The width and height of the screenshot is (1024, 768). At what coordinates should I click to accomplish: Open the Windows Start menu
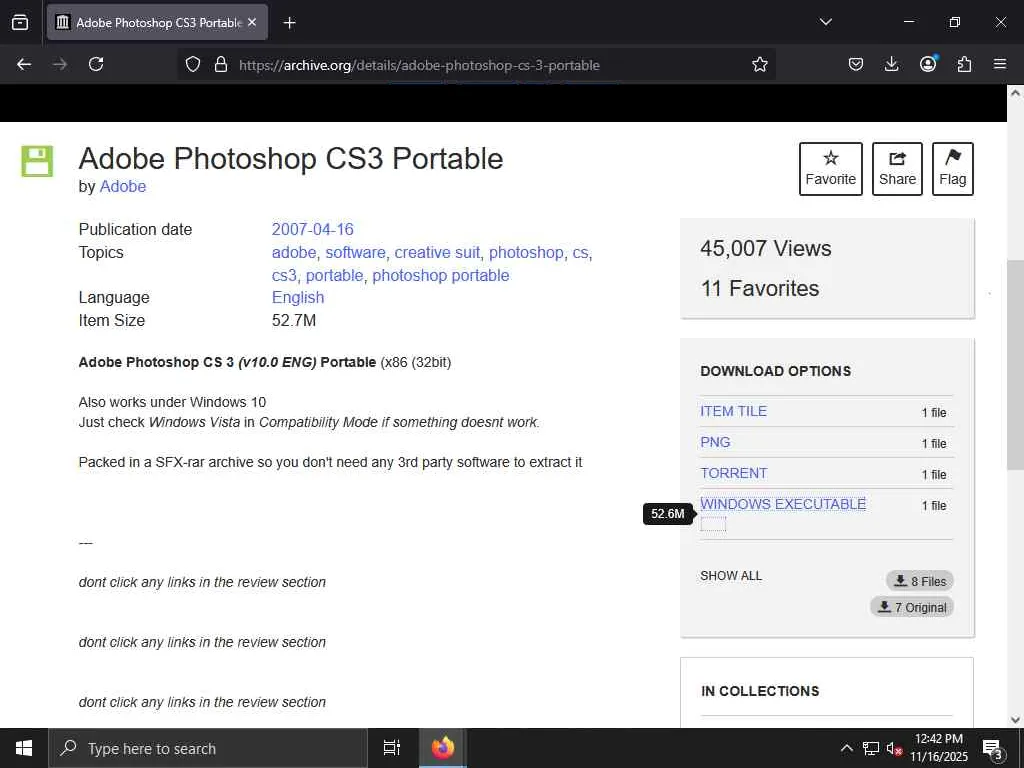click(x=24, y=748)
